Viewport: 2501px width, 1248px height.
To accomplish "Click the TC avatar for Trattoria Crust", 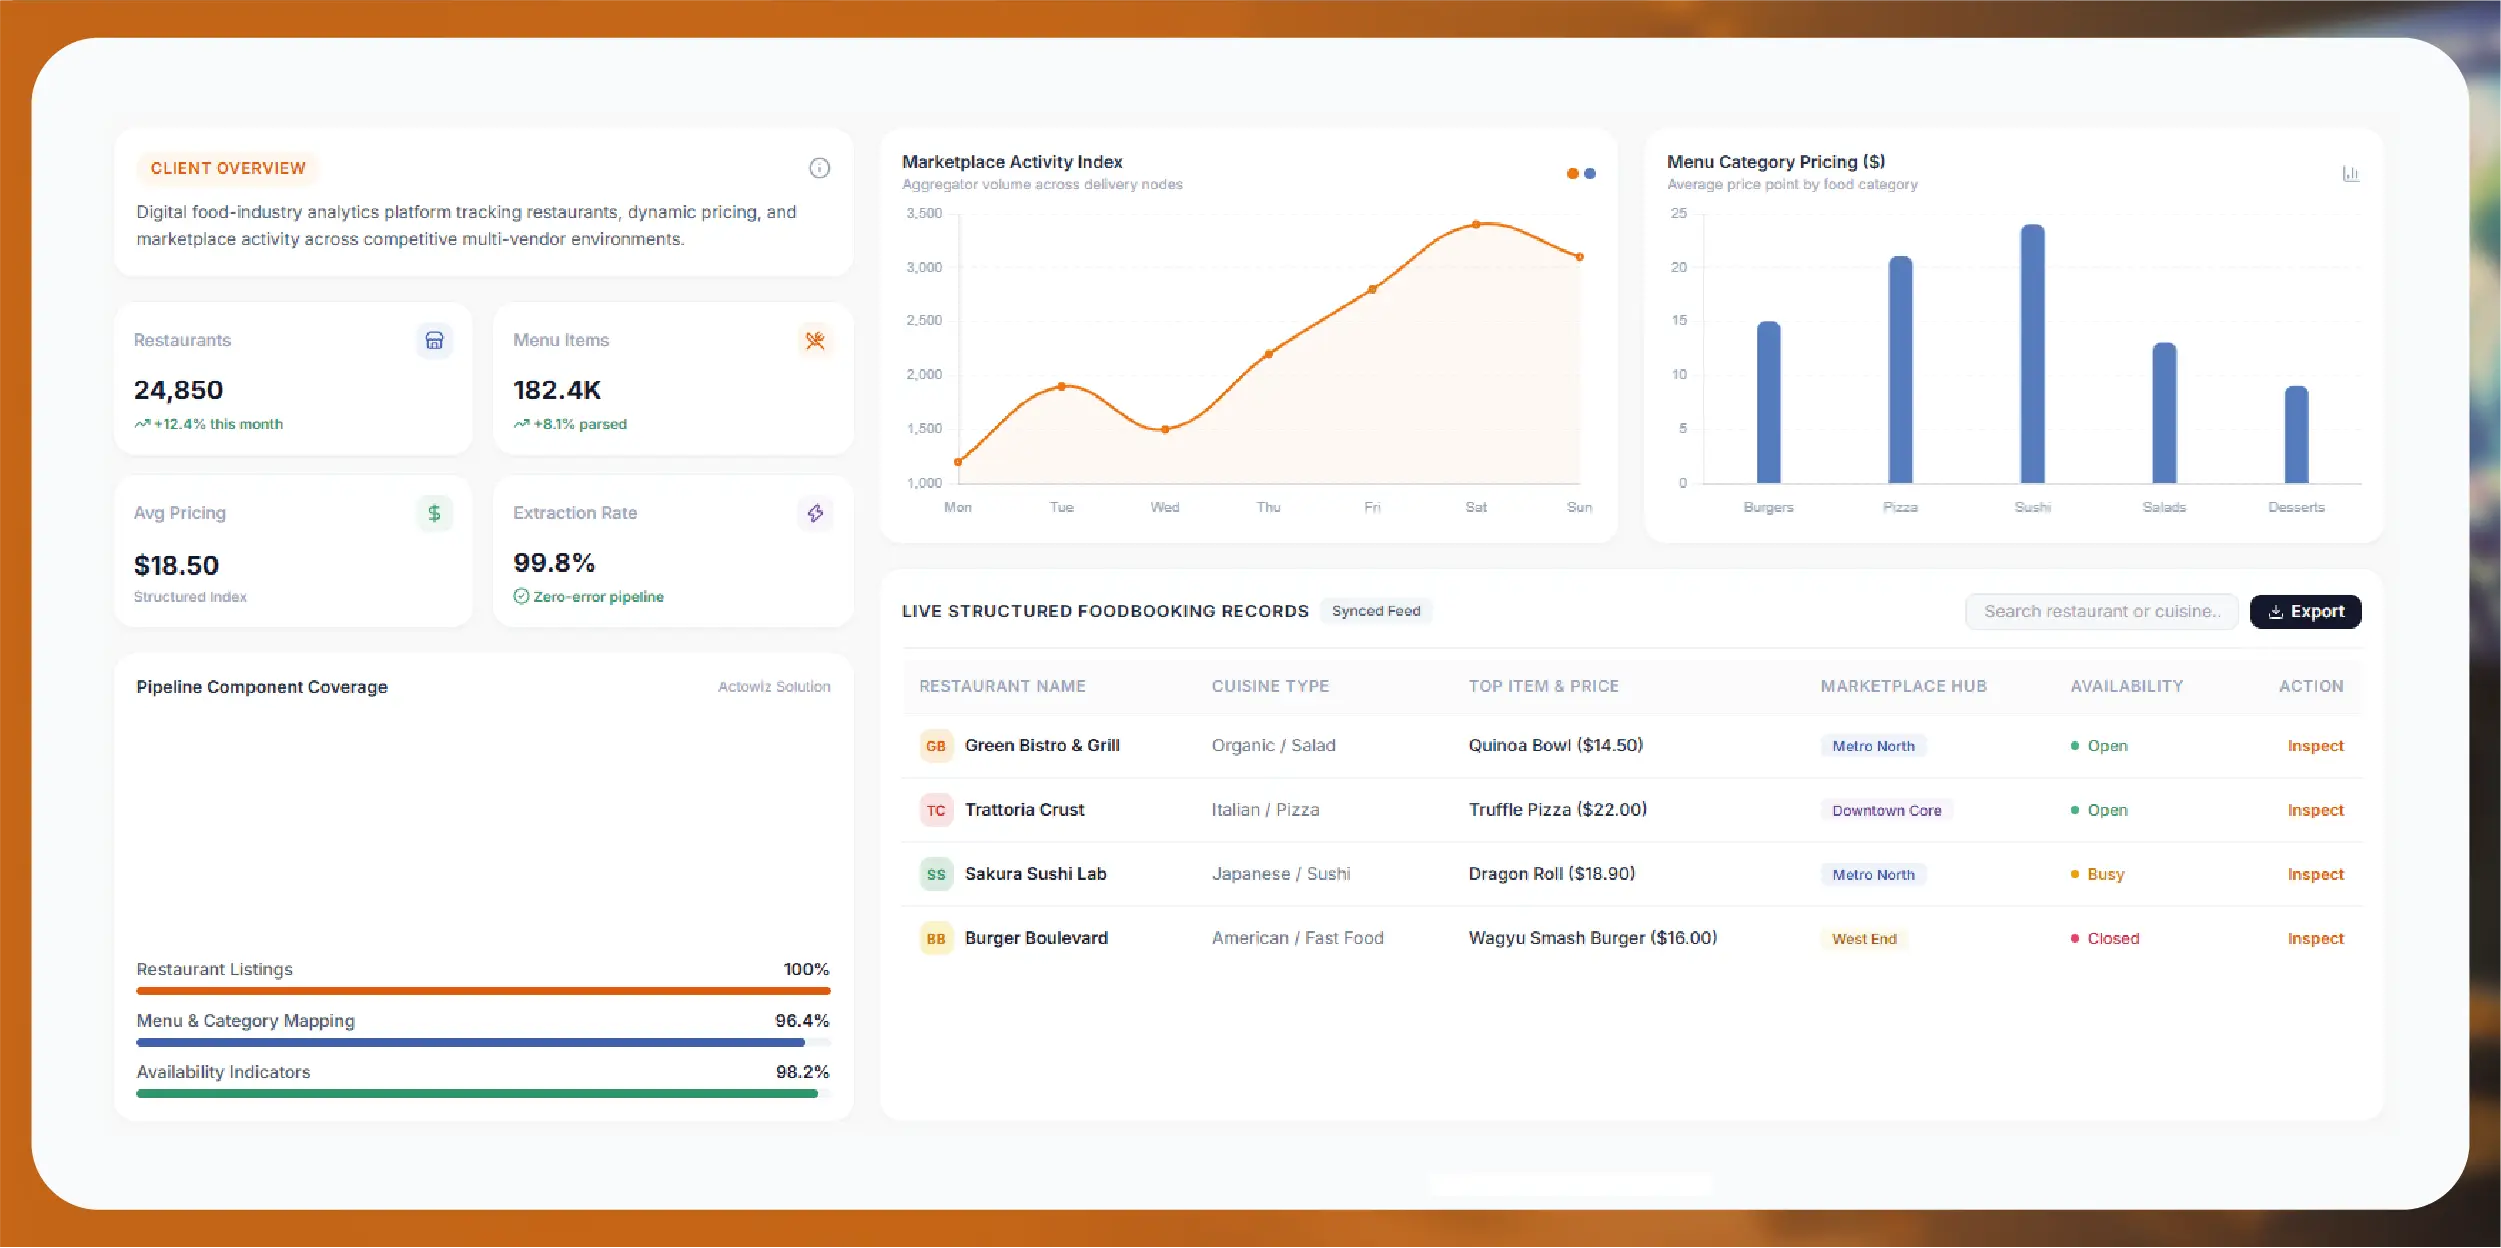I will click(x=936, y=810).
